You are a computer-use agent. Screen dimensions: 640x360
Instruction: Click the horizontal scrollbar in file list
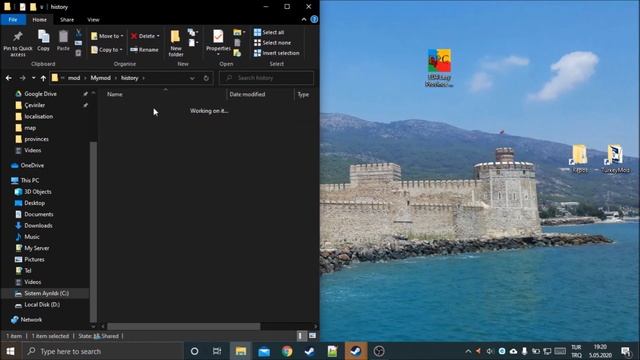coord(183,326)
